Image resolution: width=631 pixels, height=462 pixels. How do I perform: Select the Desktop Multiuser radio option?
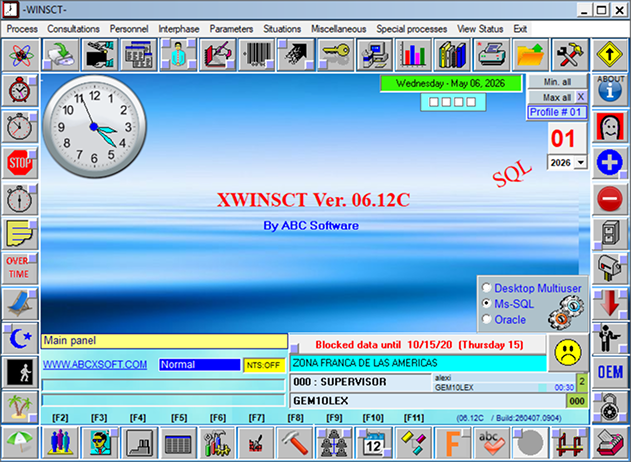(487, 288)
